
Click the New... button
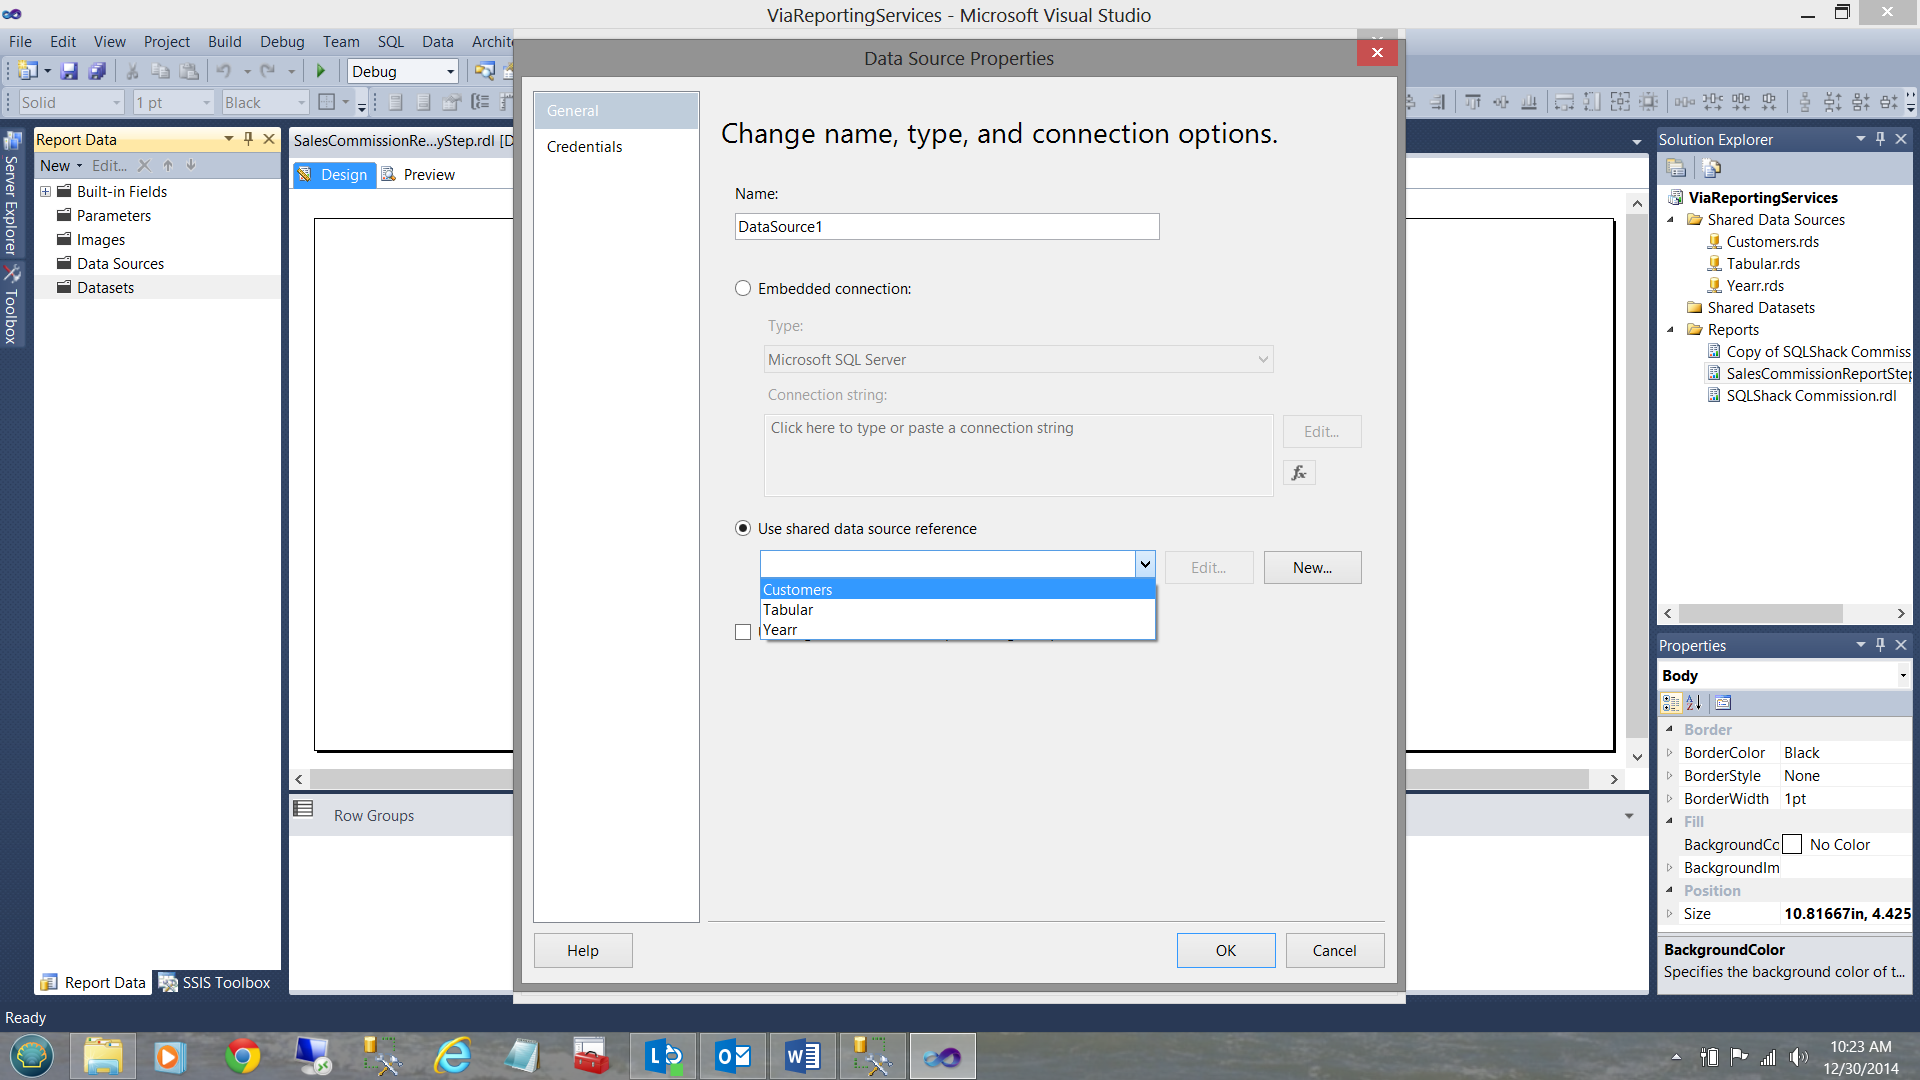tap(1312, 568)
